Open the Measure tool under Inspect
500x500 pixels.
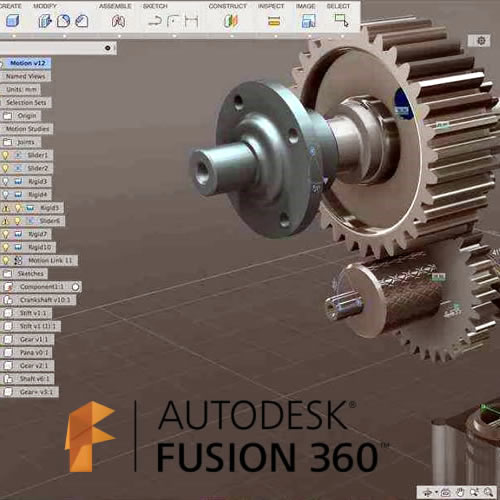pyautogui.click(x=274, y=22)
